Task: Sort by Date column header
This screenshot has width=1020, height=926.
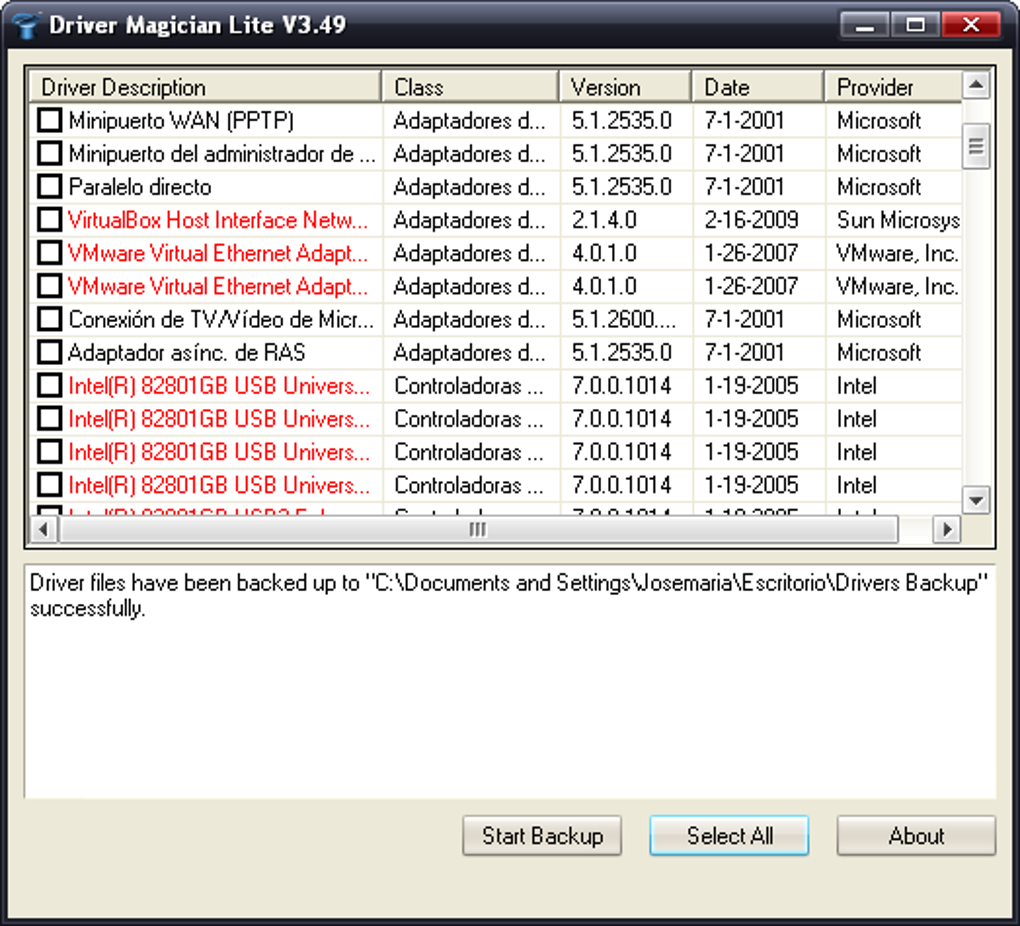Action: 758,87
